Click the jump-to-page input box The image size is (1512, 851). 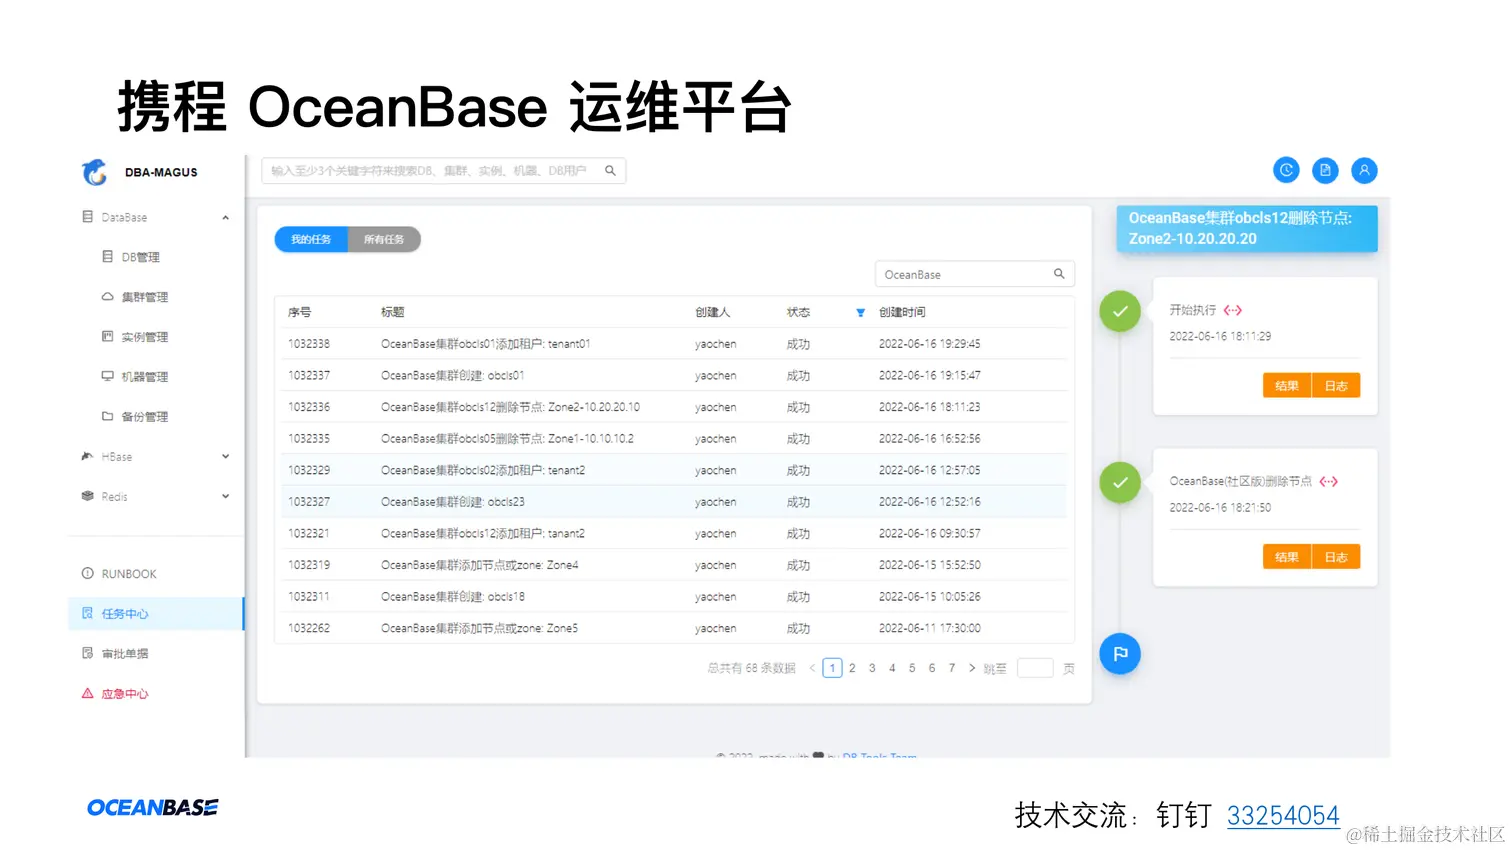1035,668
